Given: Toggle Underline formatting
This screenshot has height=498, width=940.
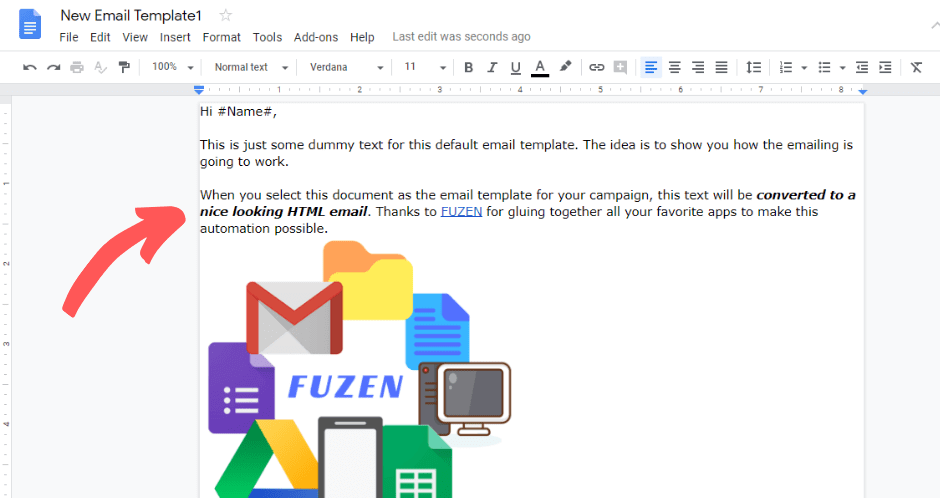Looking at the screenshot, I should pyautogui.click(x=516, y=68).
